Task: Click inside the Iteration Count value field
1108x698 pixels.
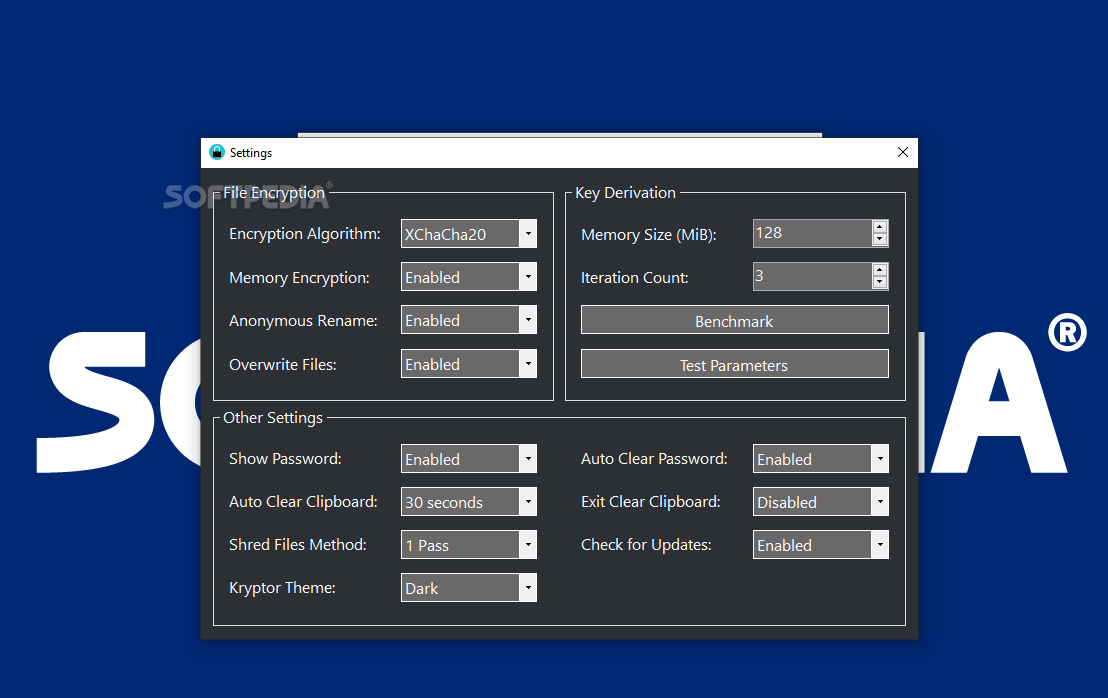Action: [810, 276]
